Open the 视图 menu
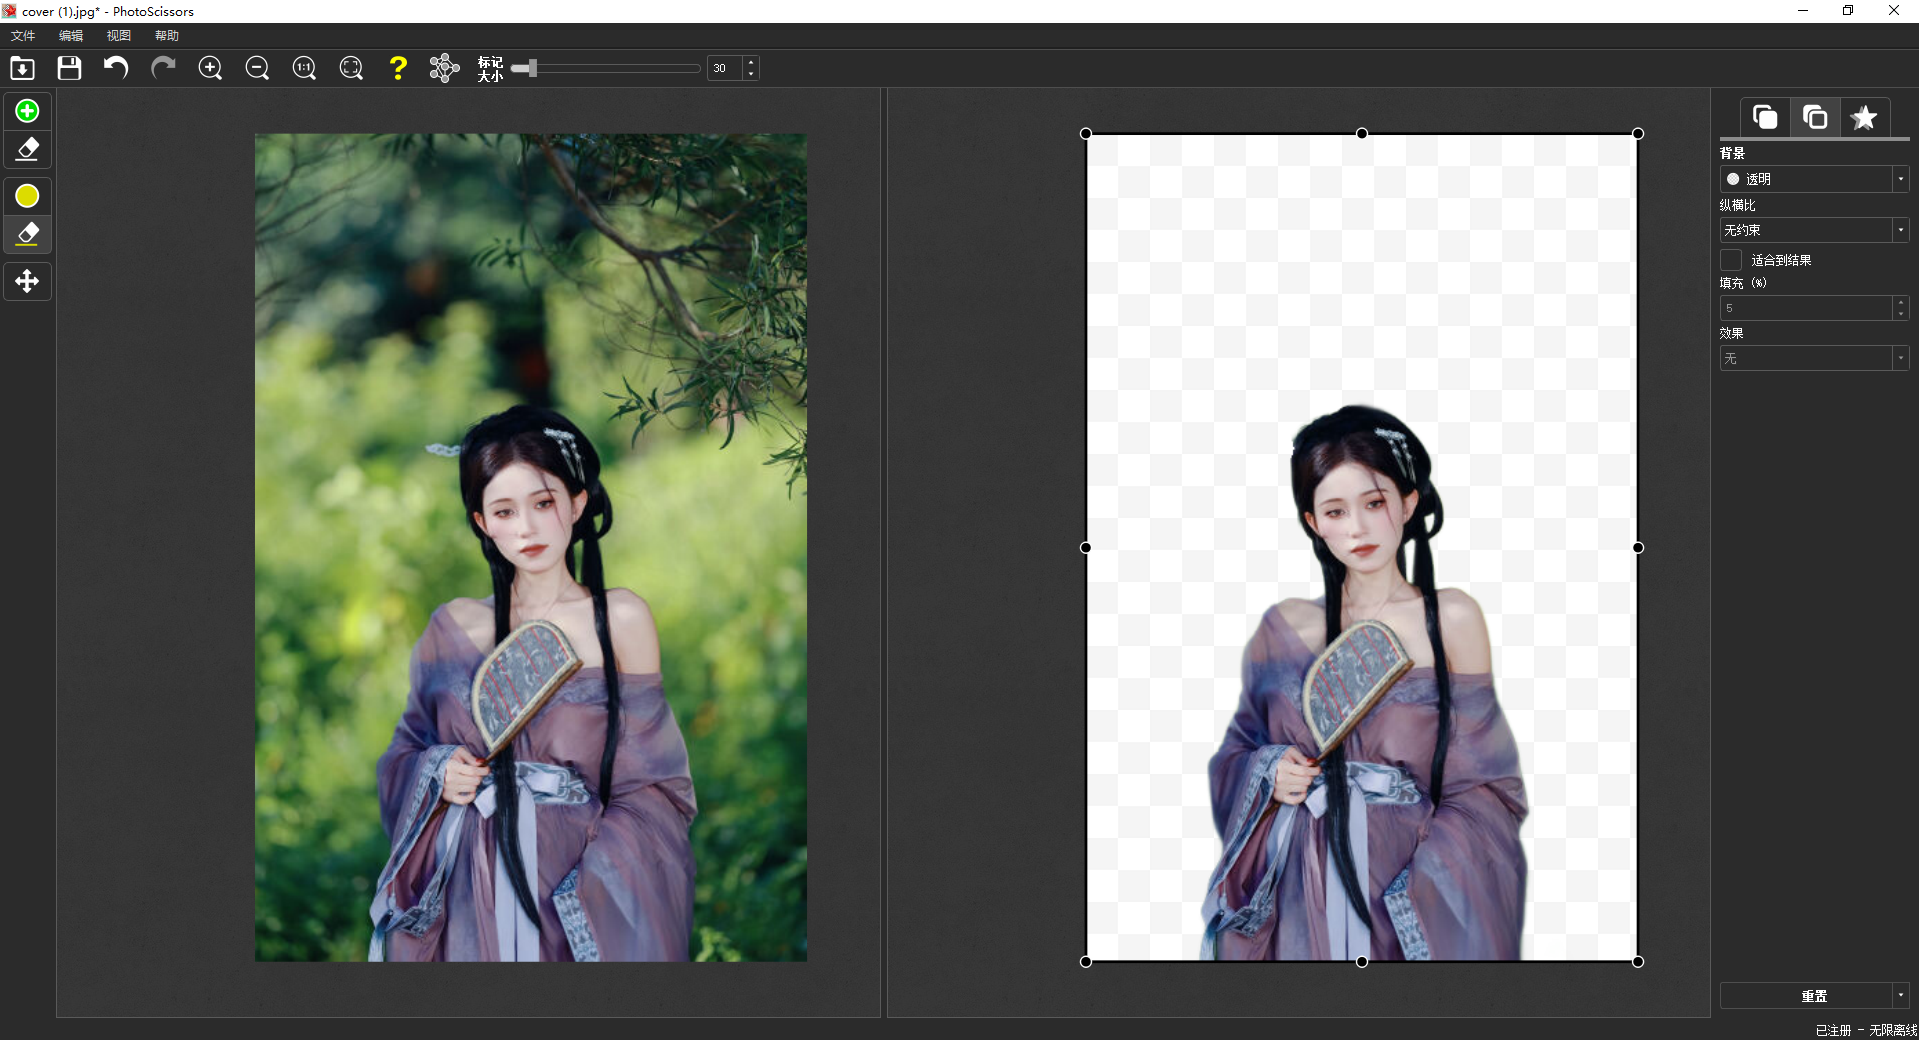This screenshot has height=1040, width=1919. pyautogui.click(x=119, y=36)
